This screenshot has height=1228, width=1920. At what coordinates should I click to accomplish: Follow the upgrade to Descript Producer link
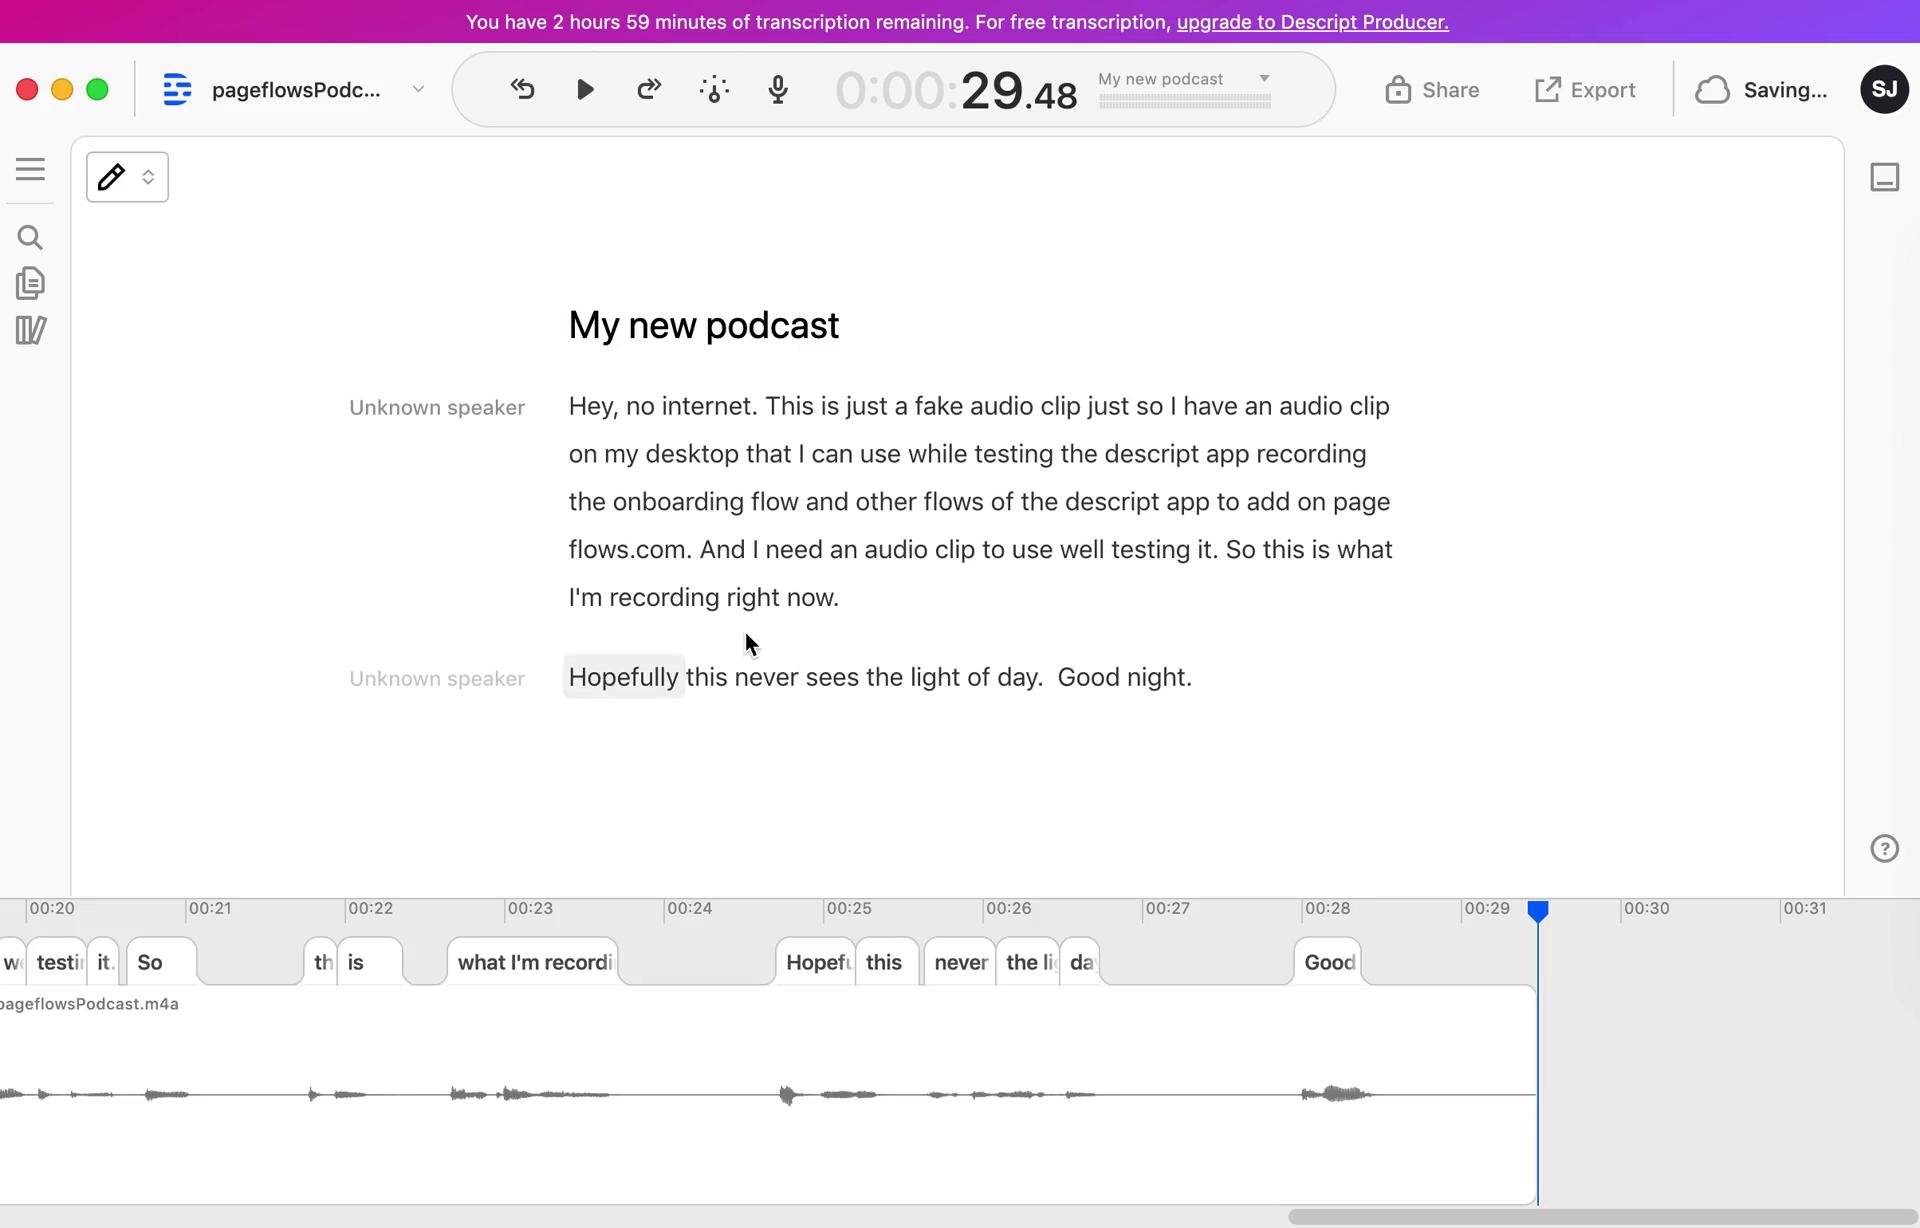click(x=1312, y=22)
